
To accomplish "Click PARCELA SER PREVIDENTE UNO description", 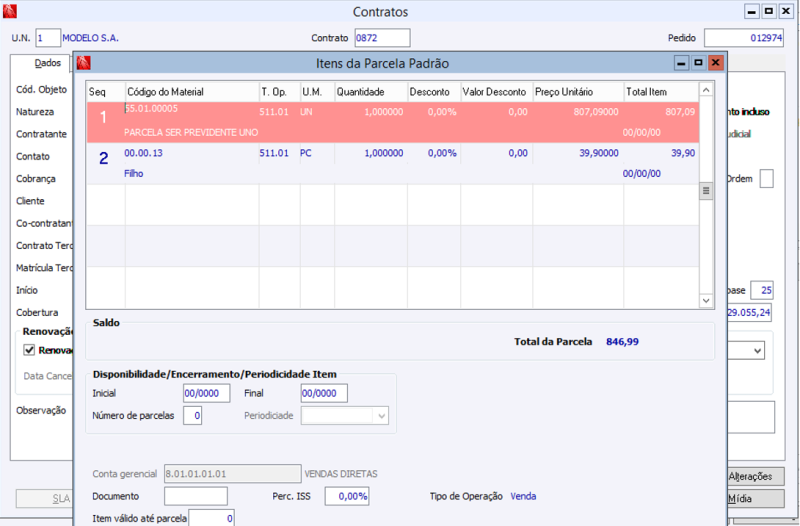I will tap(191, 133).
